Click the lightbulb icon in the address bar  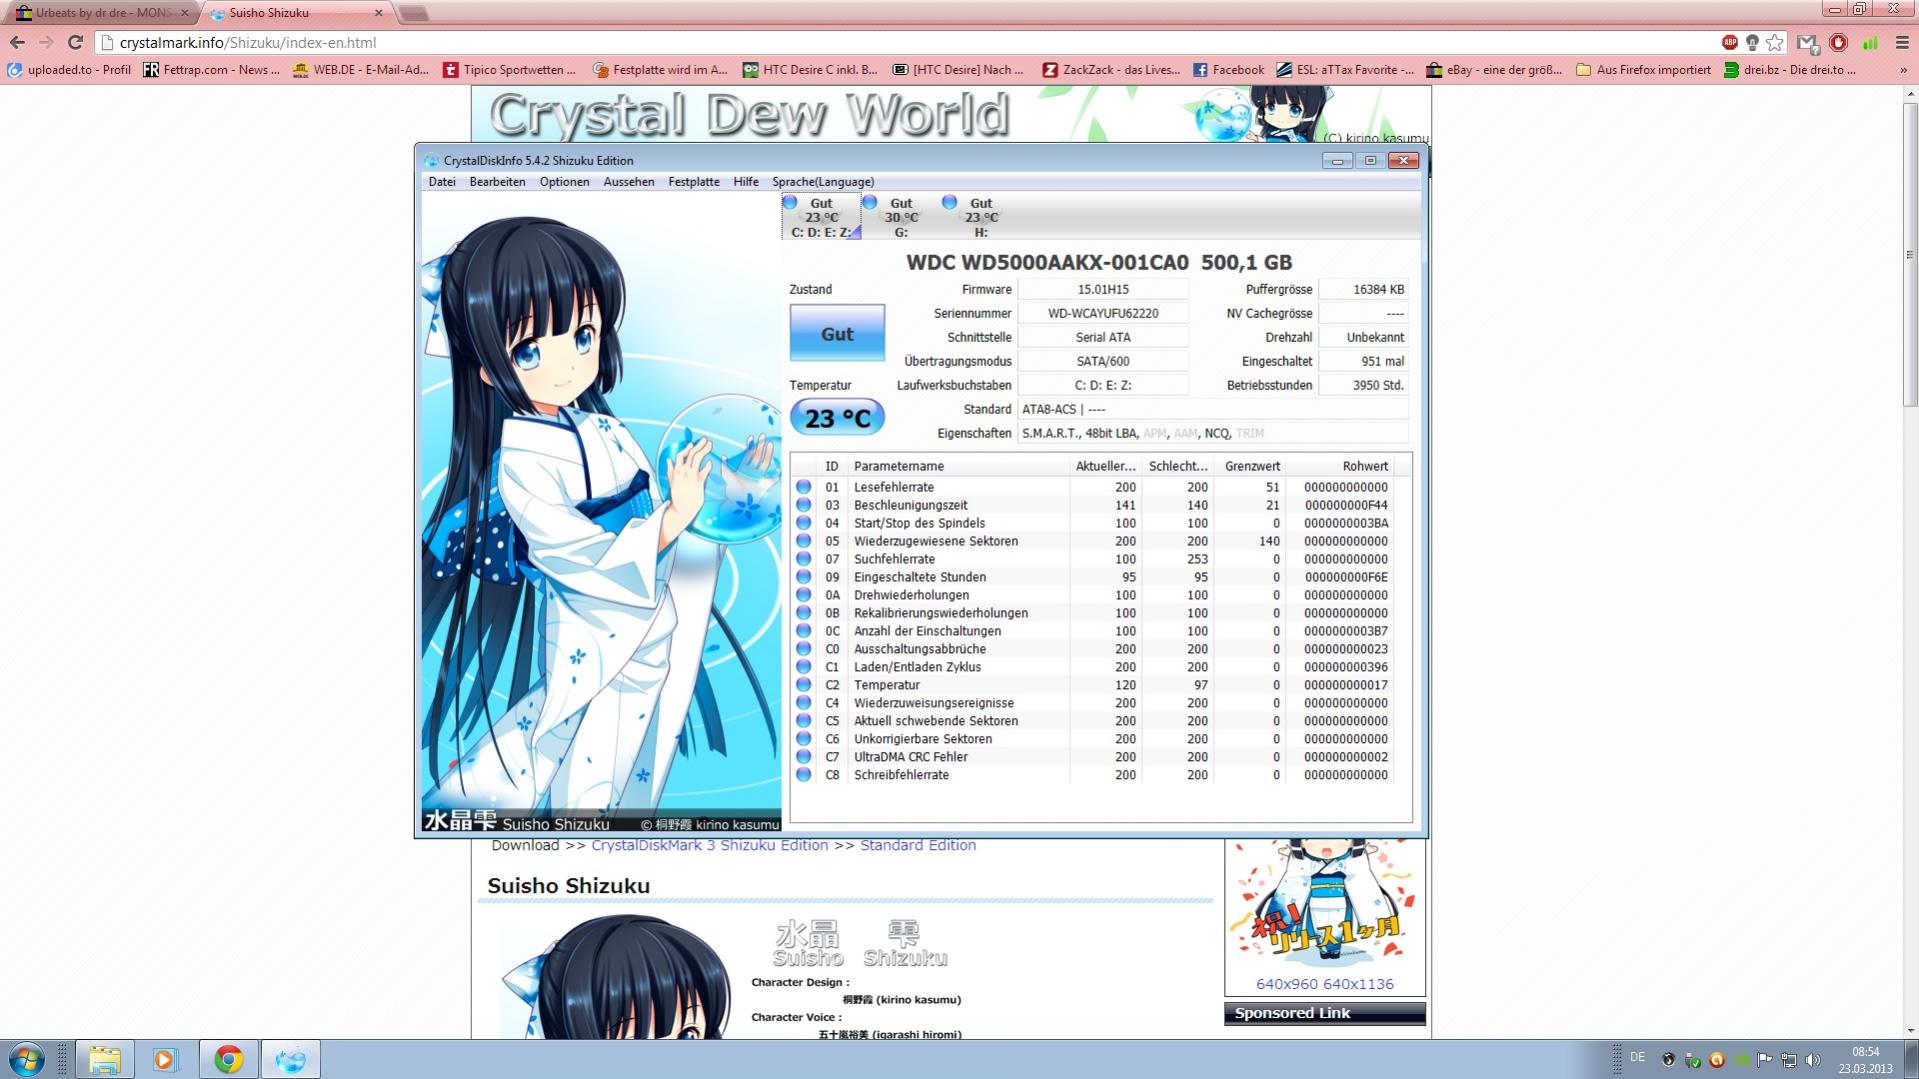[x=1752, y=42]
